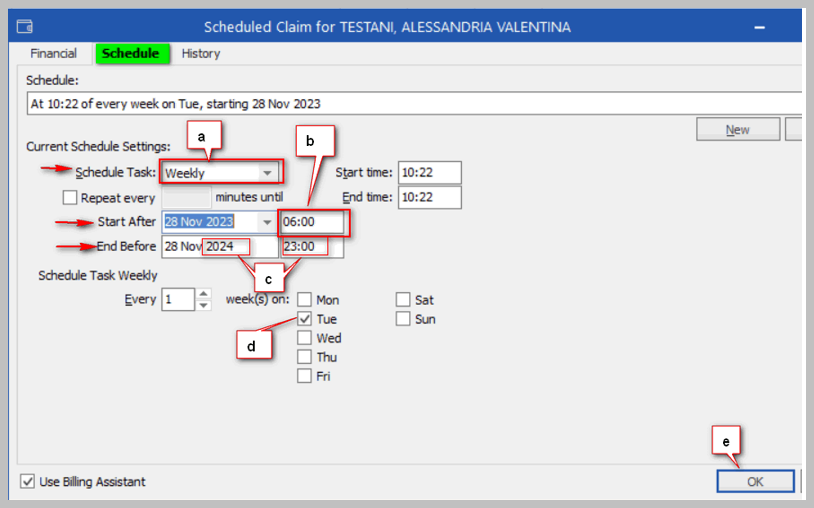Click the window icon in title bar
The height and width of the screenshot is (508, 814).
[25, 27]
